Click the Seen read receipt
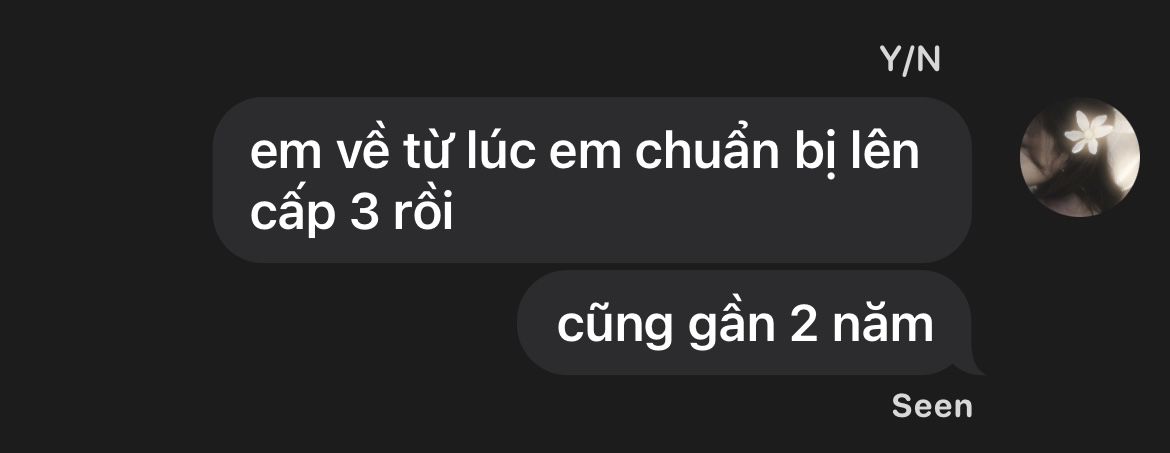1170x453 pixels. click(x=932, y=406)
